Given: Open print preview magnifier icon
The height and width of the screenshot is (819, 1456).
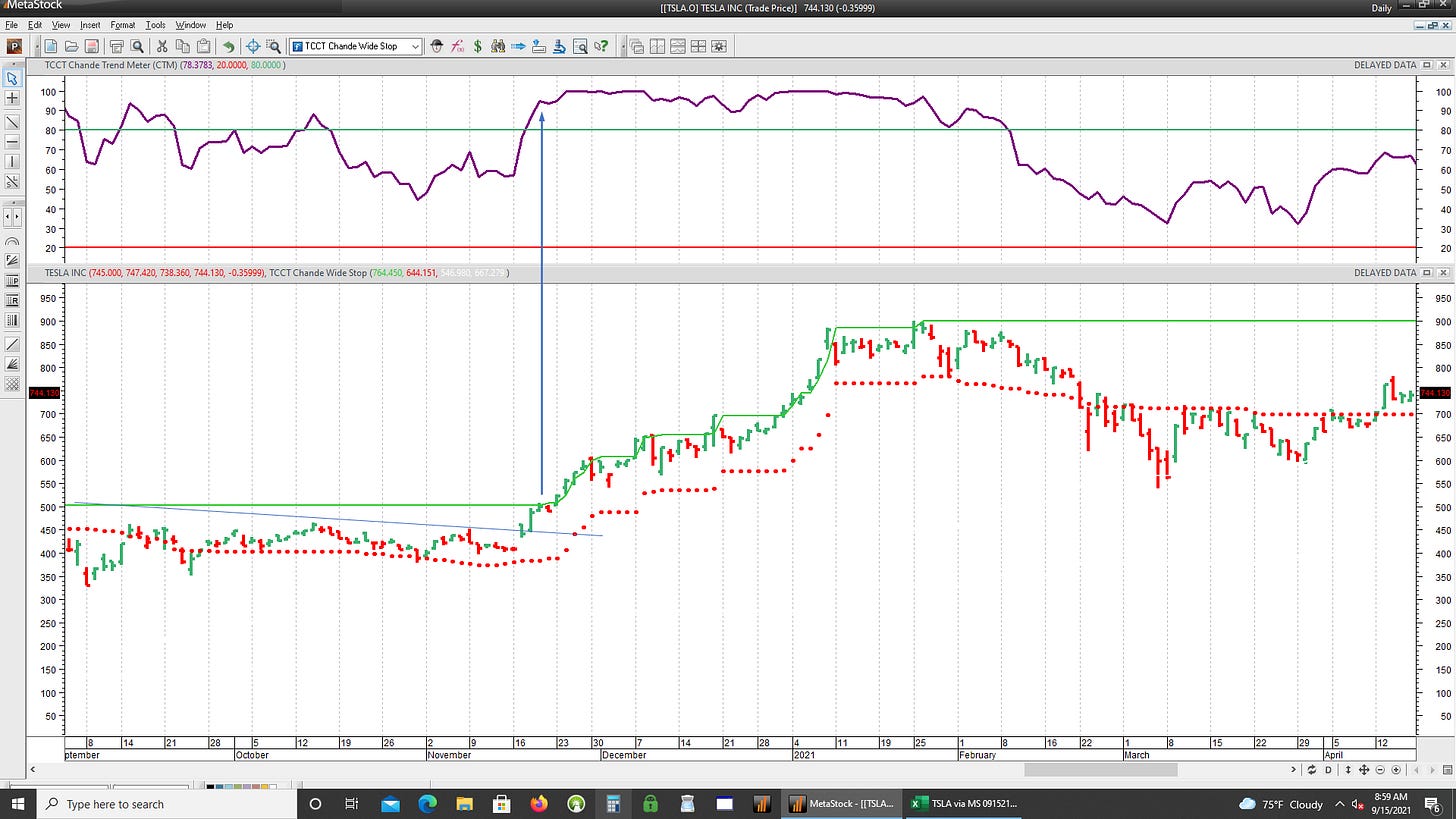Looking at the screenshot, I should (137, 46).
